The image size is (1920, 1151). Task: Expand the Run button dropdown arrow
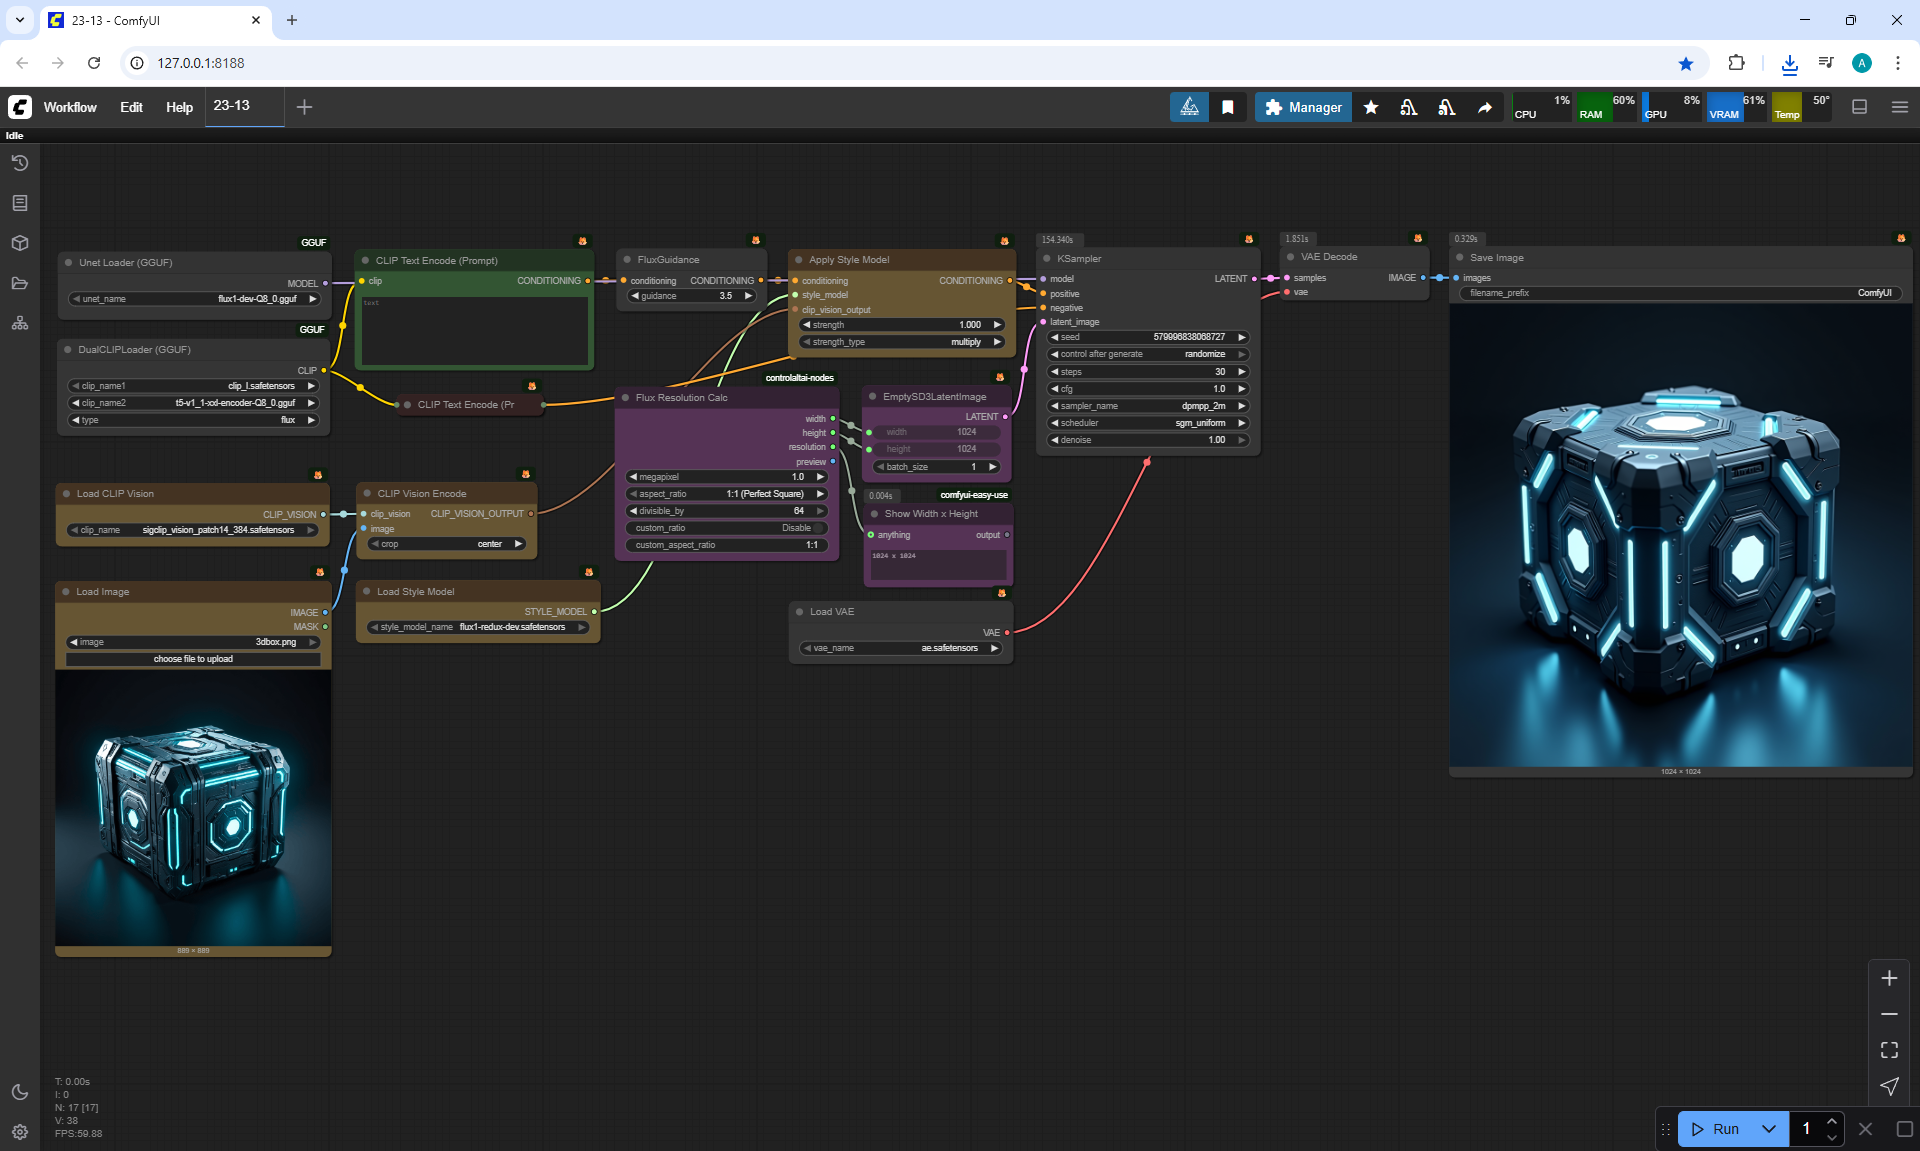point(1768,1129)
